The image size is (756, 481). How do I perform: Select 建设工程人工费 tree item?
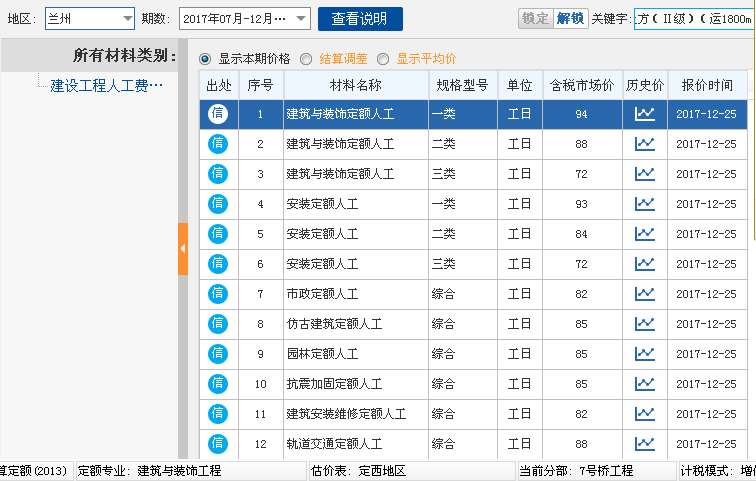(107, 86)
